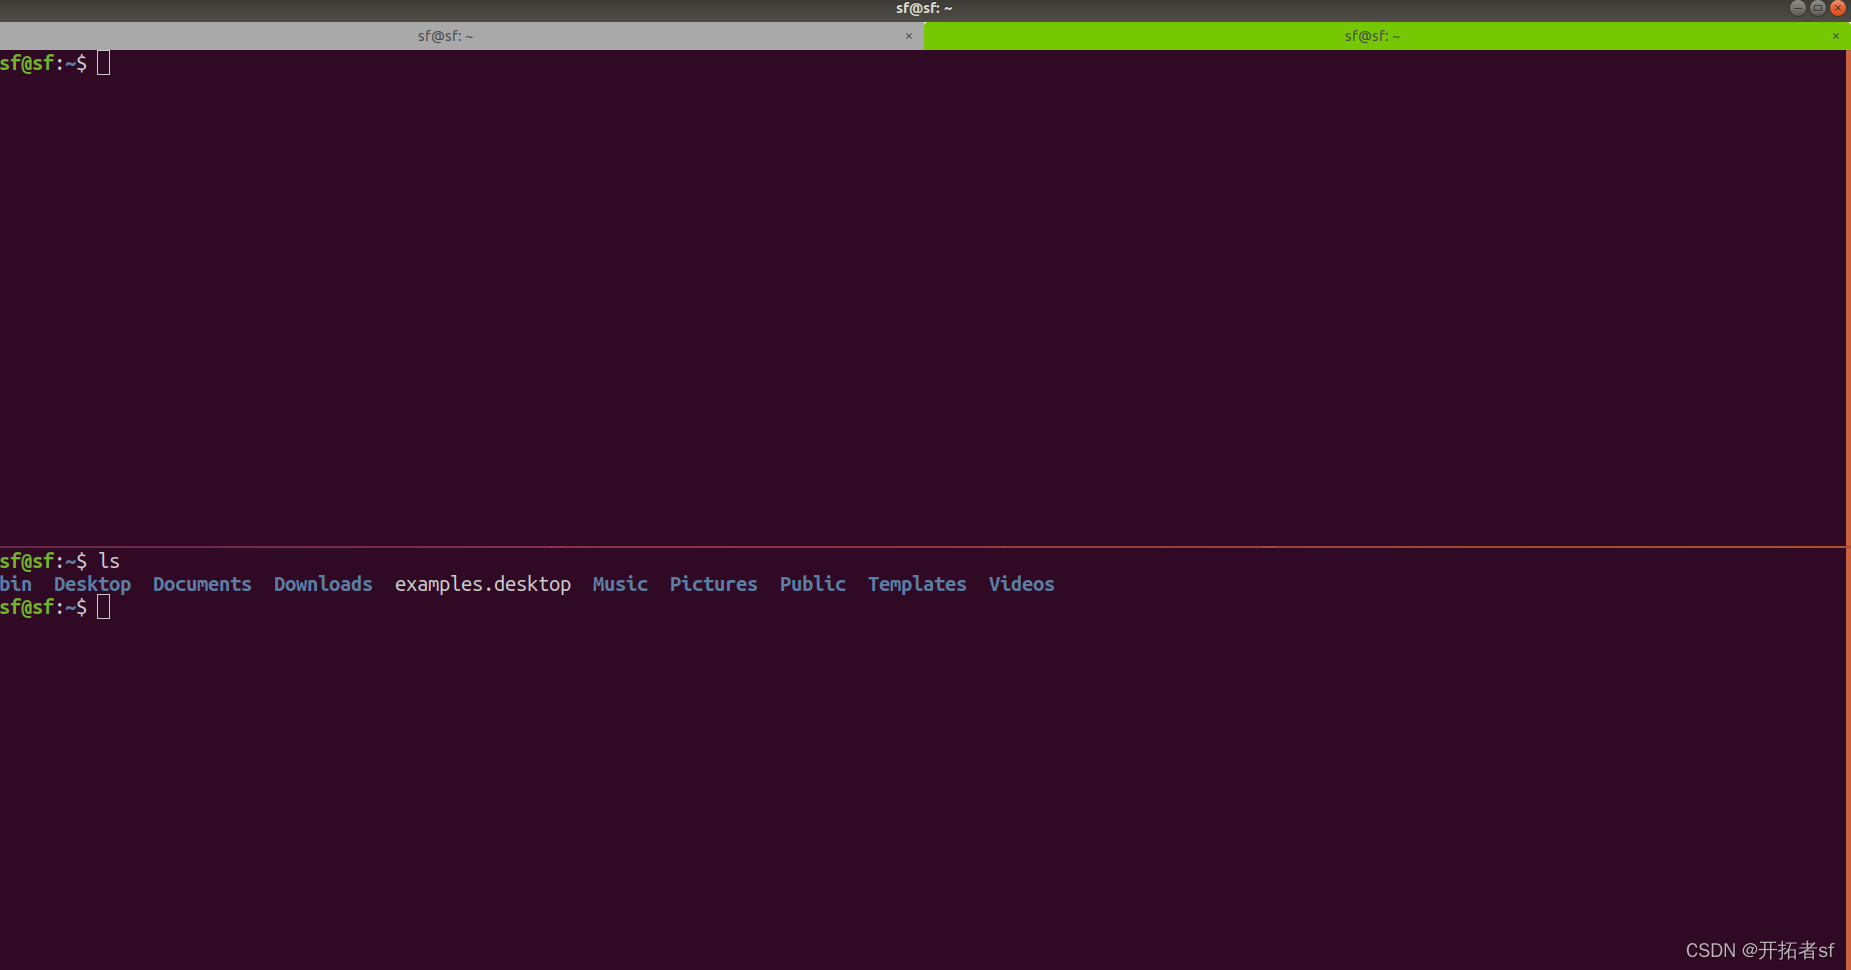Close the left gray terminal tab
1851x970 pixels.
pos(909,36)
